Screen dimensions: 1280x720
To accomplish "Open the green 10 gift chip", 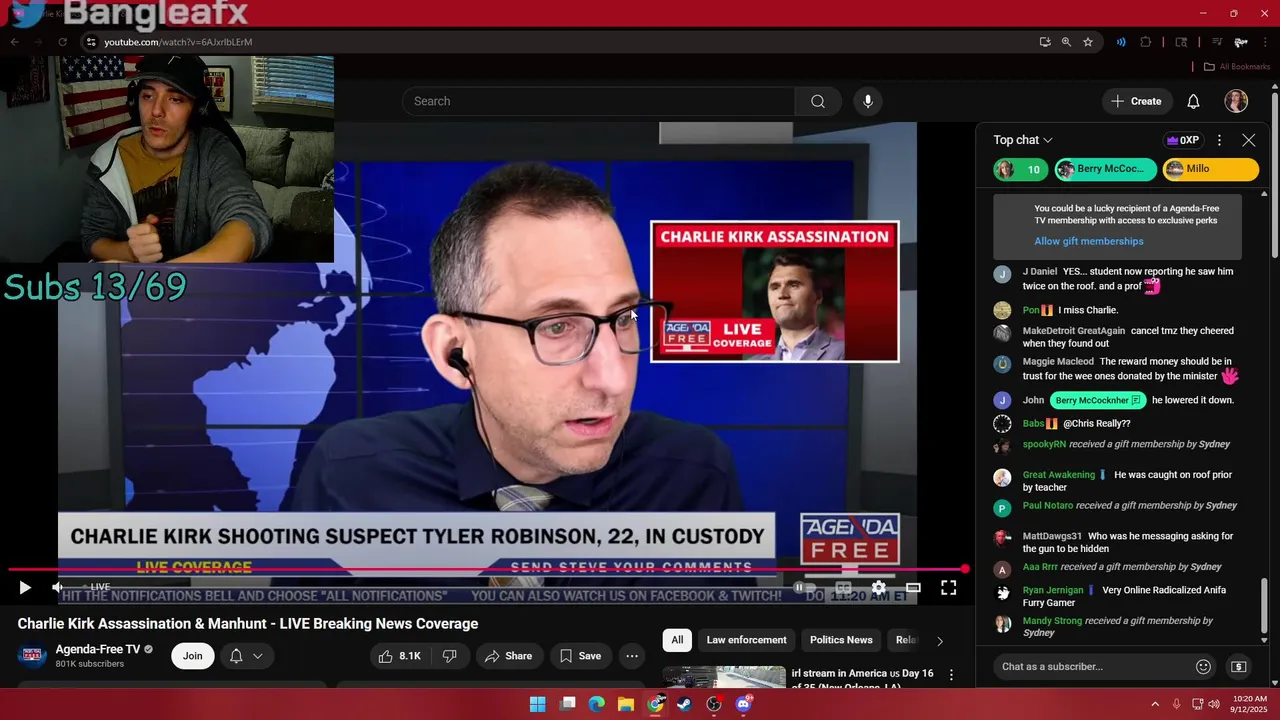I will (1021, 169).
